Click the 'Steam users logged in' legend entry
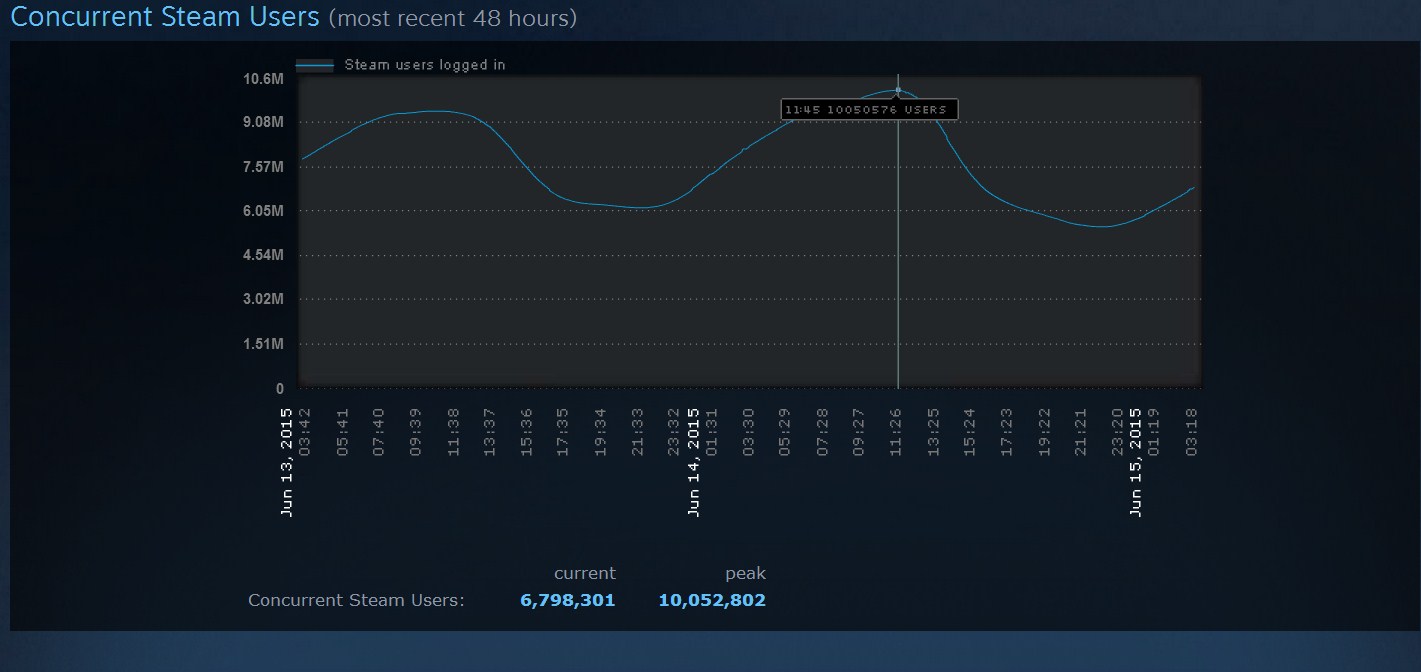 pyautogui.click(x=425, y=65)
